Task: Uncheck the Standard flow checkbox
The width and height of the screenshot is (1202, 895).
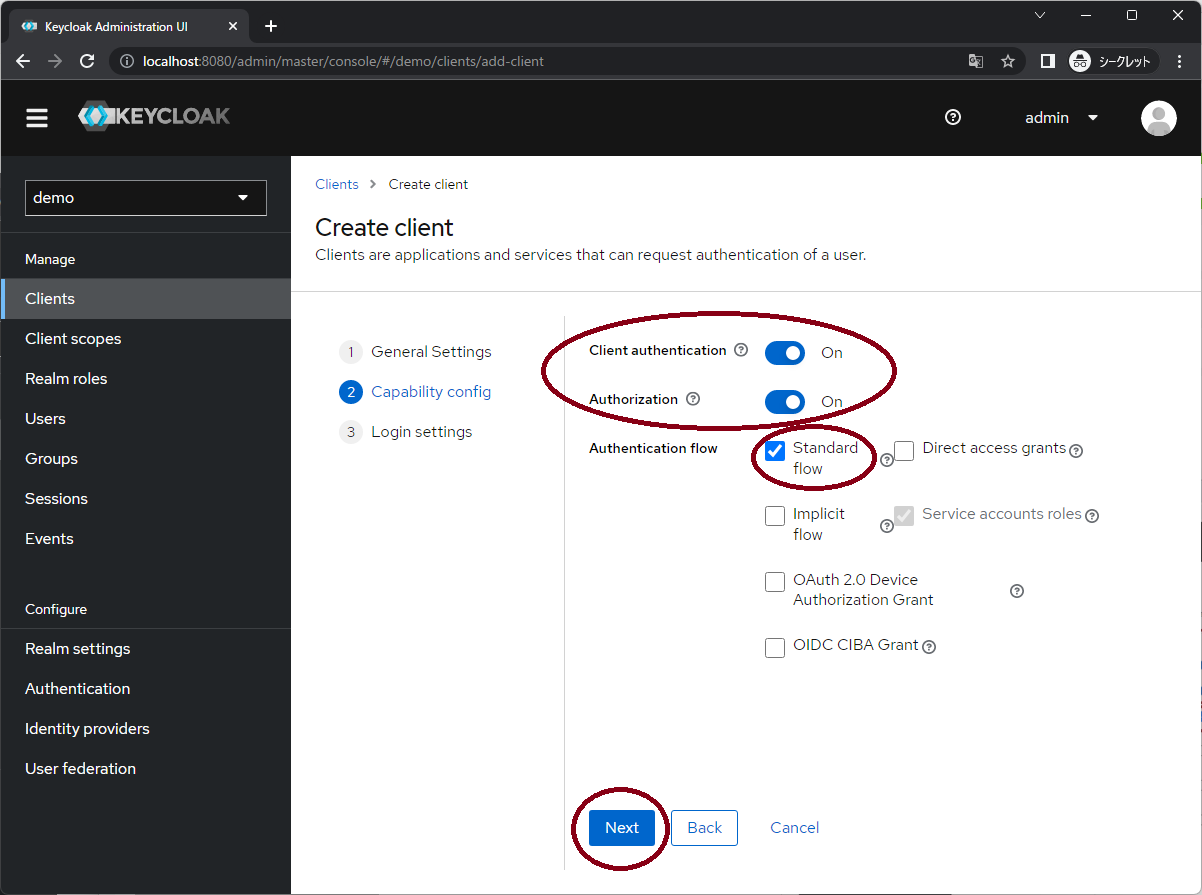Action: 774,451
